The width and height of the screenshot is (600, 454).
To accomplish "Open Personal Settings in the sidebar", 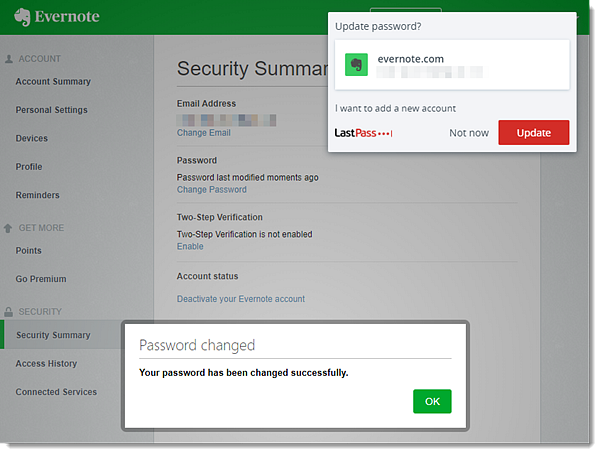I will coord(52,110).
